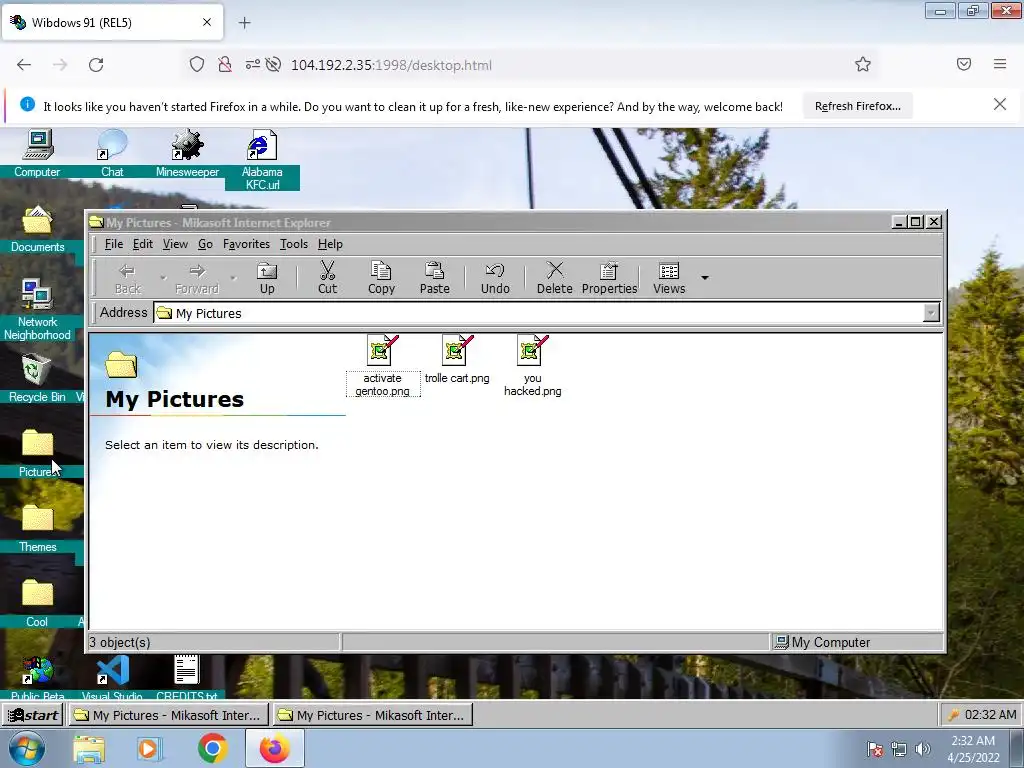The width and height of the screenshot is (1024, 768).
Task: Click the Delete toolbar button
Action: click(x=554, y=278)
